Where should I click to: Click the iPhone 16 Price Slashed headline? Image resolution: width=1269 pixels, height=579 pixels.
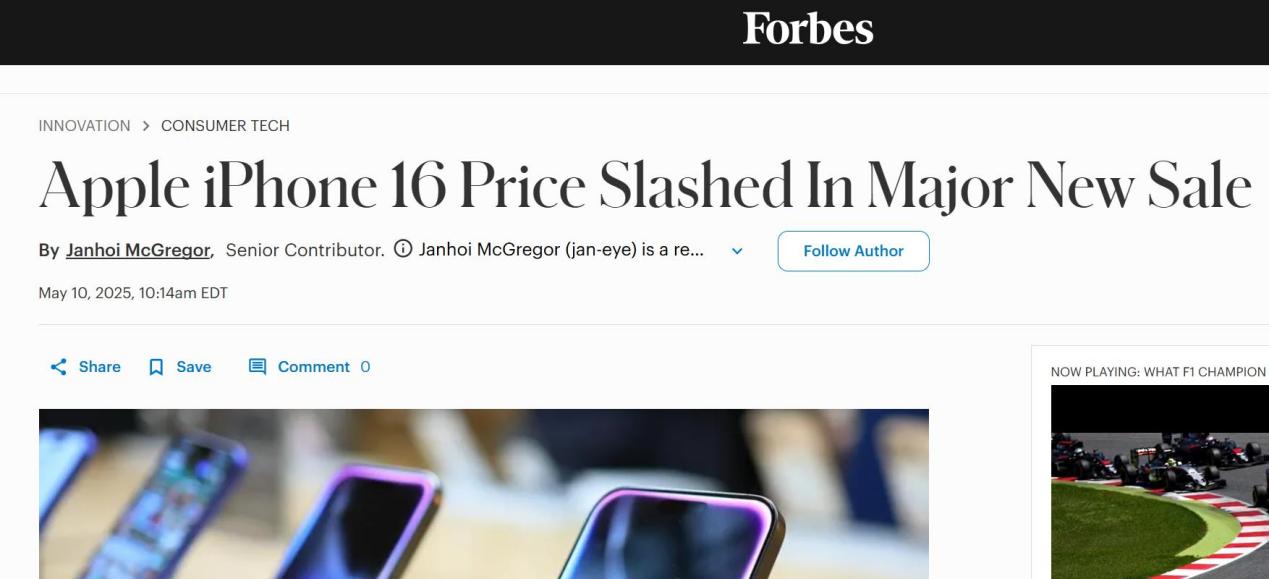click(x=644, y=185)
